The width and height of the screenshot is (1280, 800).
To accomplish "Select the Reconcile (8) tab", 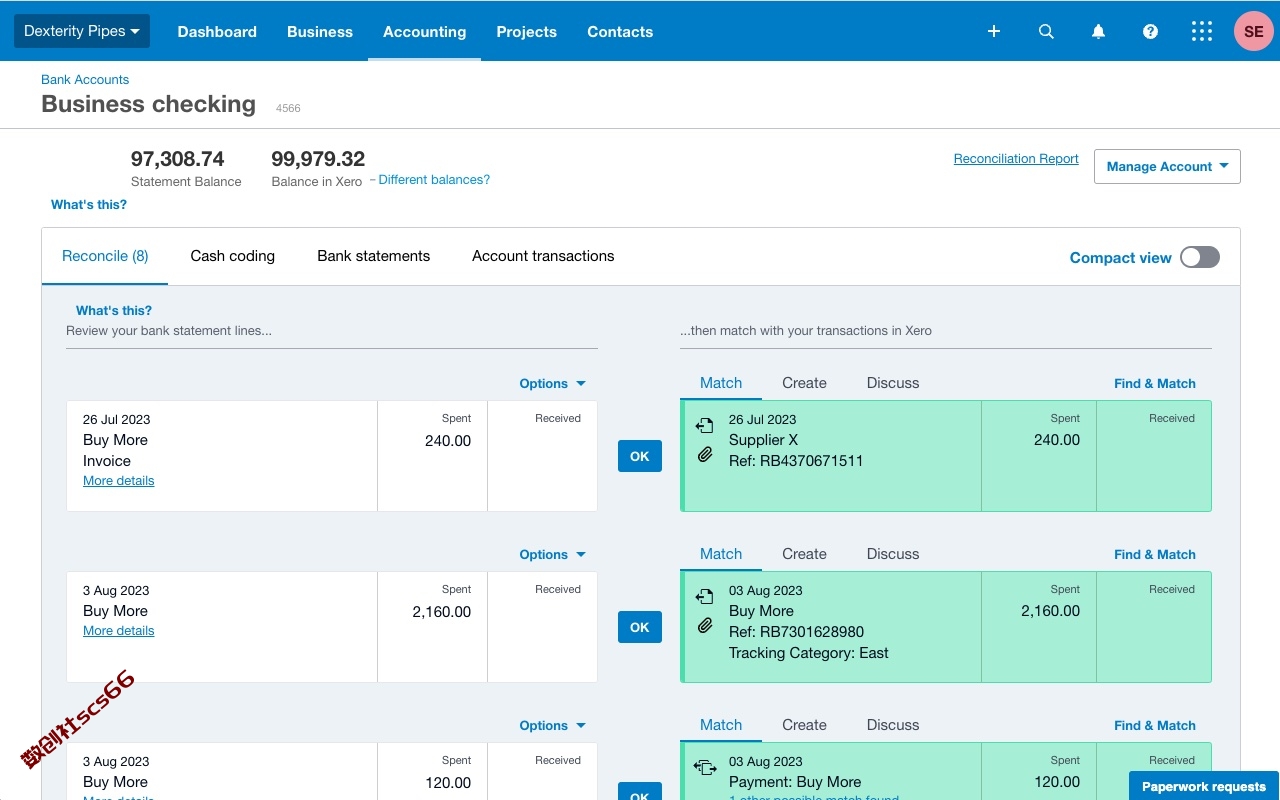I will pos(105,256).
